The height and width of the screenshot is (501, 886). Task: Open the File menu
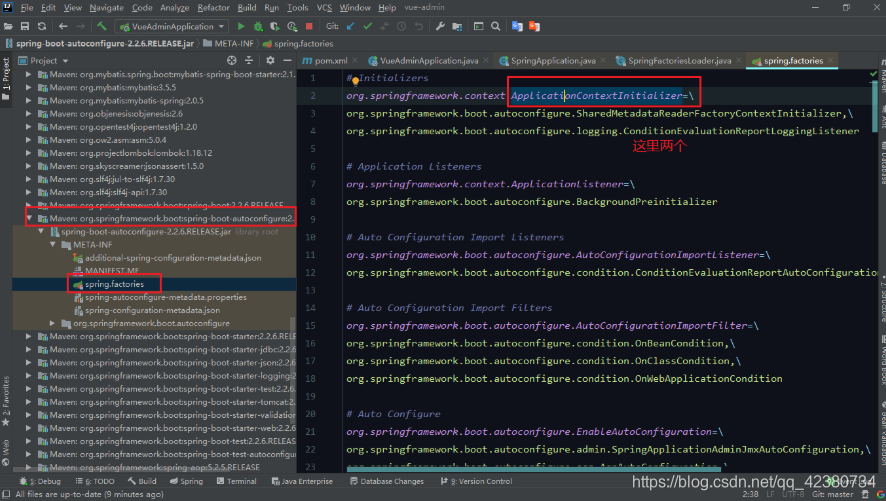coord(27,7)
